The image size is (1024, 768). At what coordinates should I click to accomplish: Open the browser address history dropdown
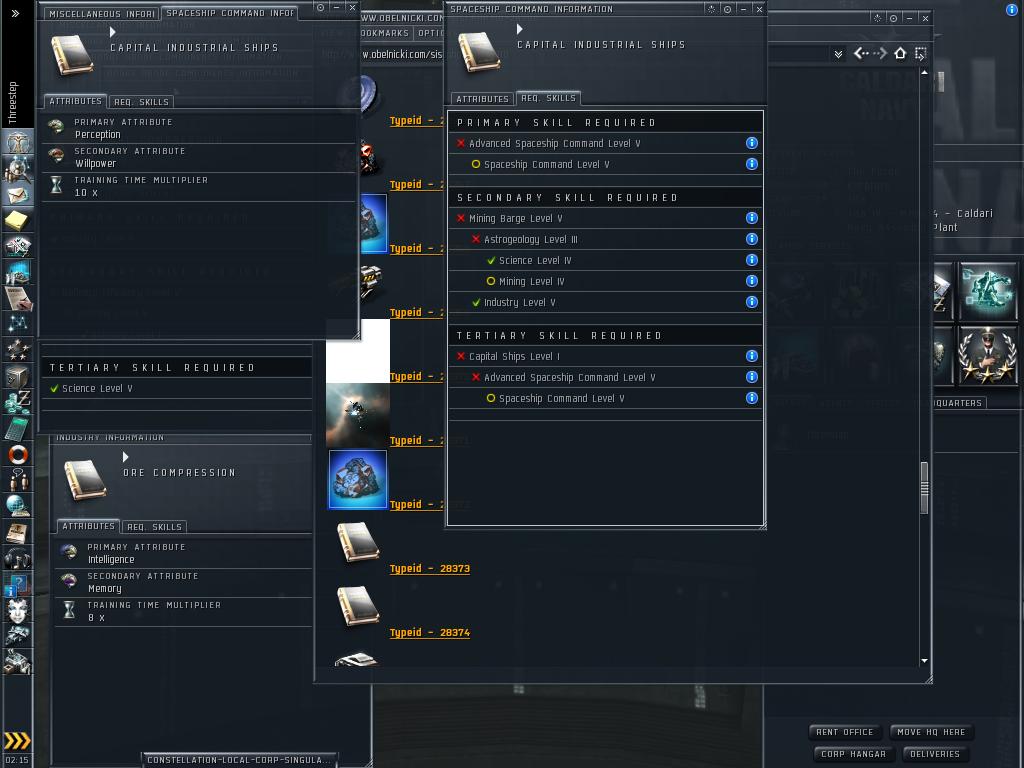point(838,54)
